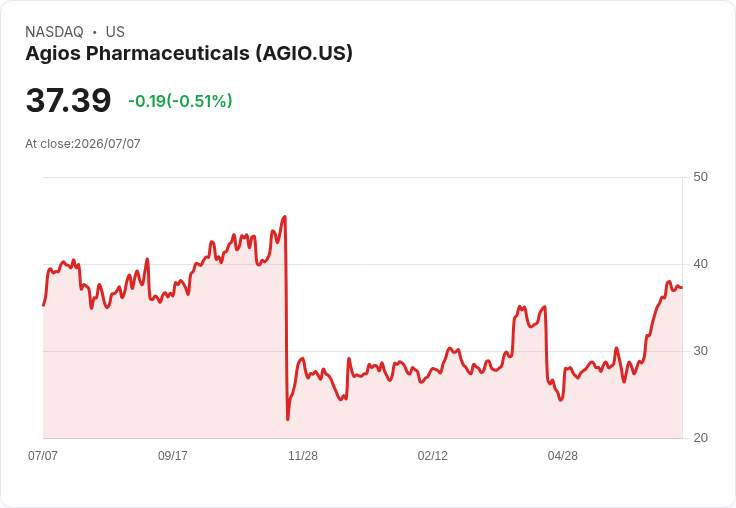Viewport: 736px width, 508px height.
Task: Click the 07/07 date axis label
Action: pos(43,455)
